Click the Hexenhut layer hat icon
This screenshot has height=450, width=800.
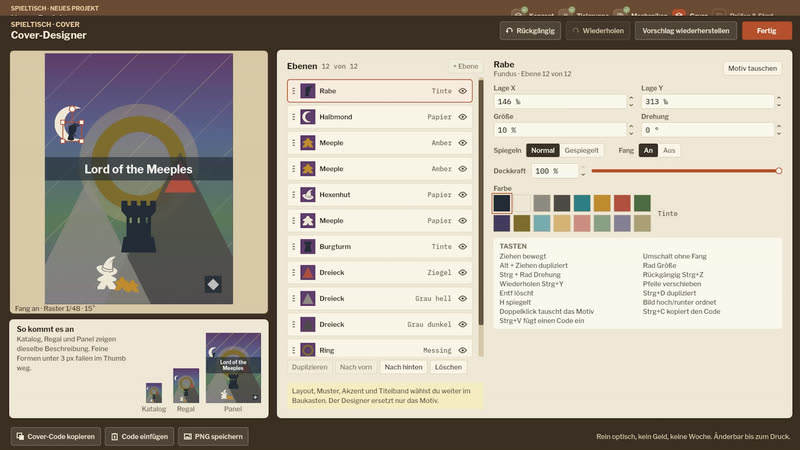[x=307, y=194]
